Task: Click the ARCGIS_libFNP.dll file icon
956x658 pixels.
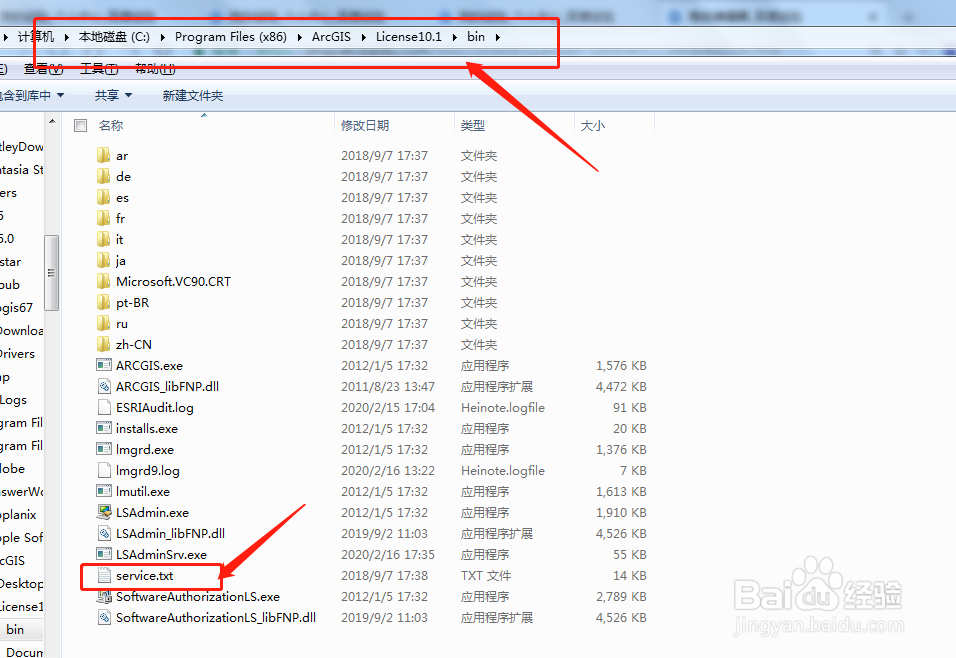Action: pos(104,386)
